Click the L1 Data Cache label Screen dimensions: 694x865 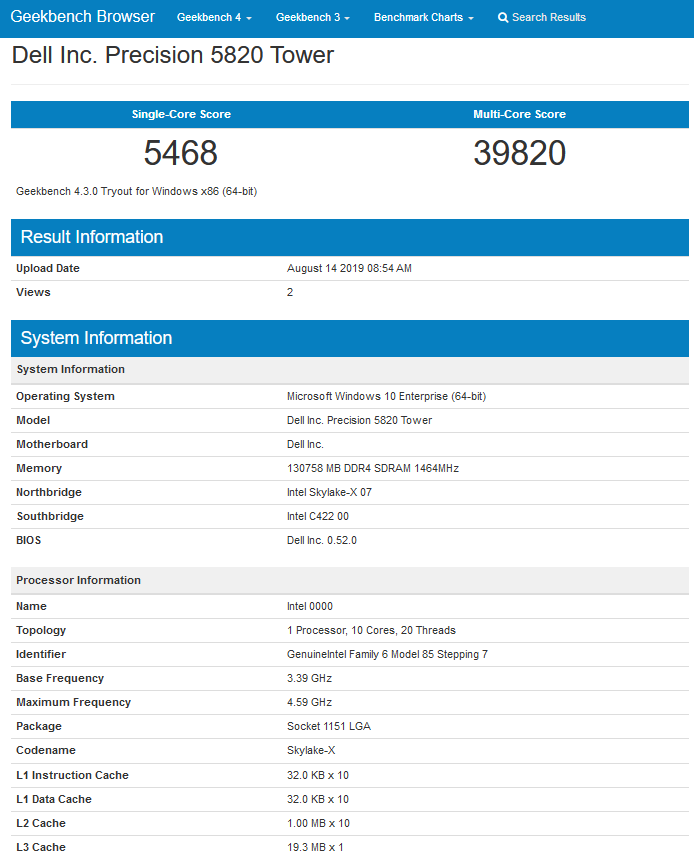(54, 799)
